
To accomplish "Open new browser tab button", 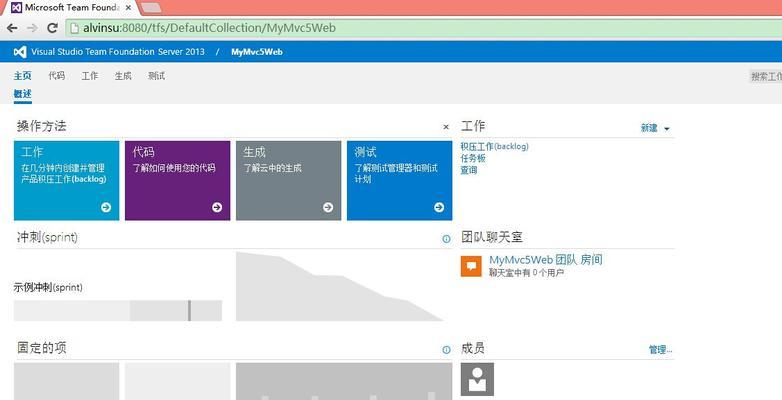I will (x=151, y=7).
